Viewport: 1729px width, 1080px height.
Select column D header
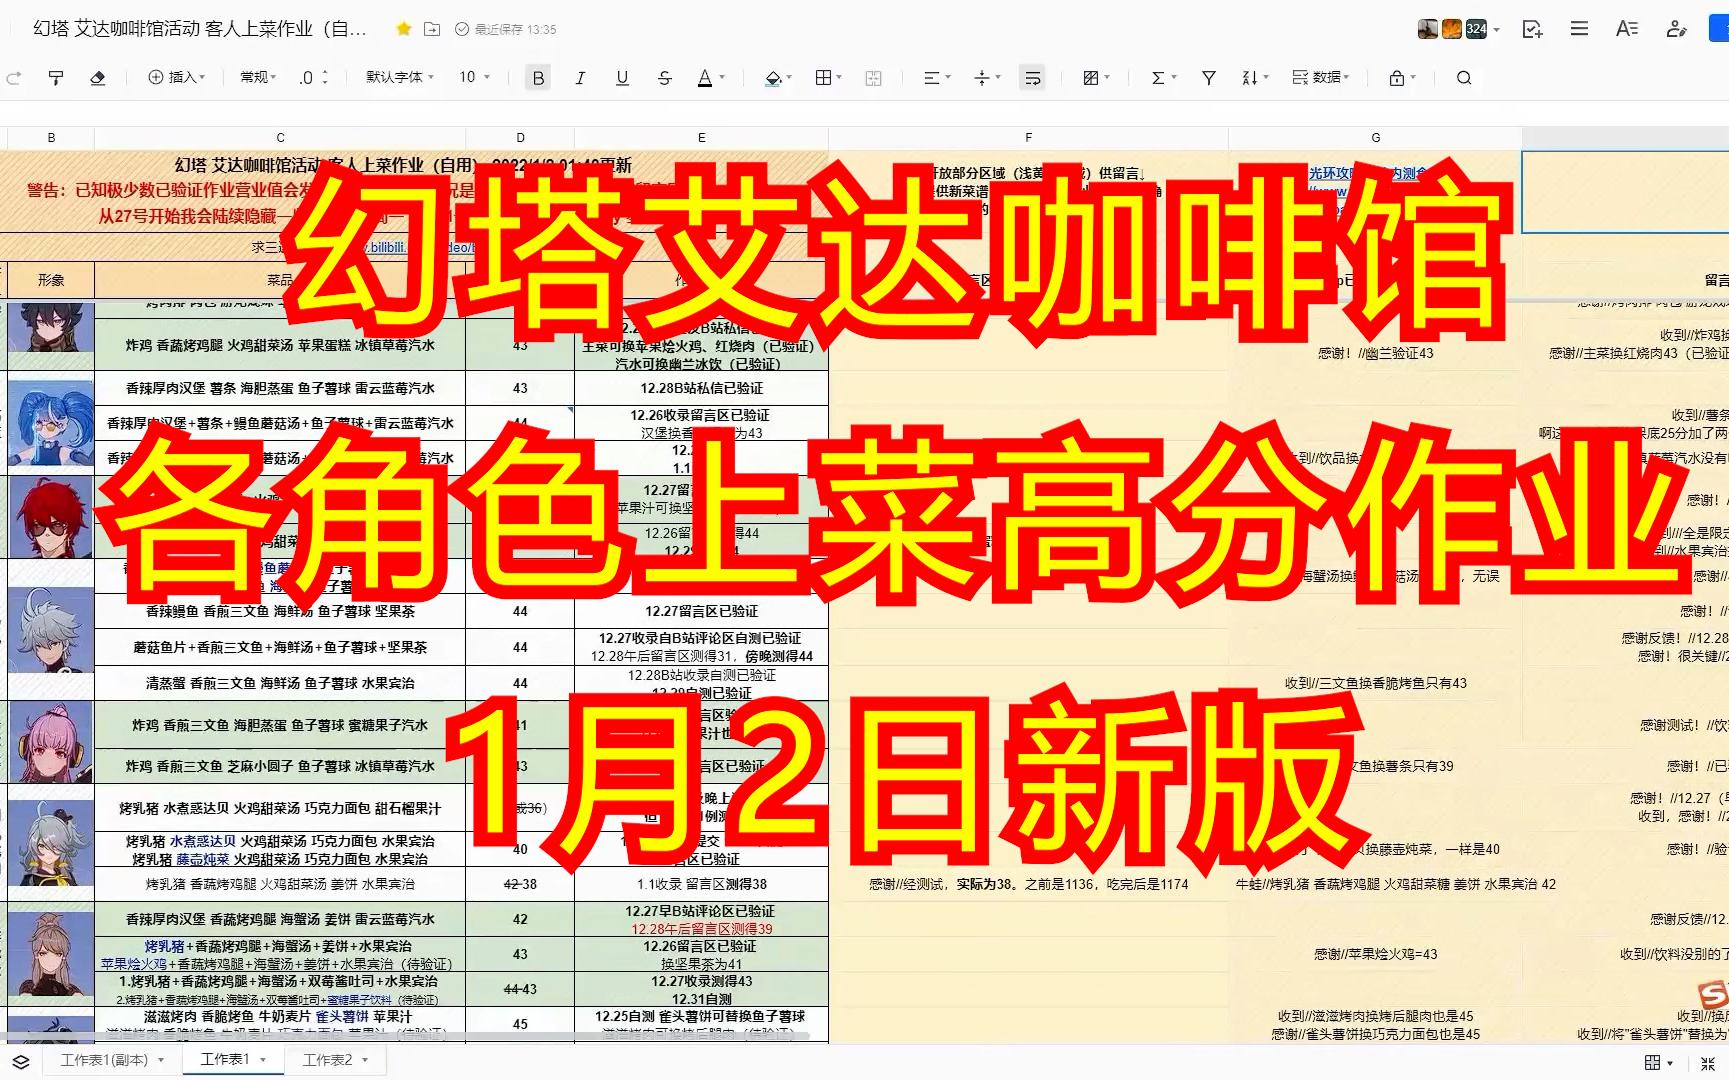coord(520,138)
